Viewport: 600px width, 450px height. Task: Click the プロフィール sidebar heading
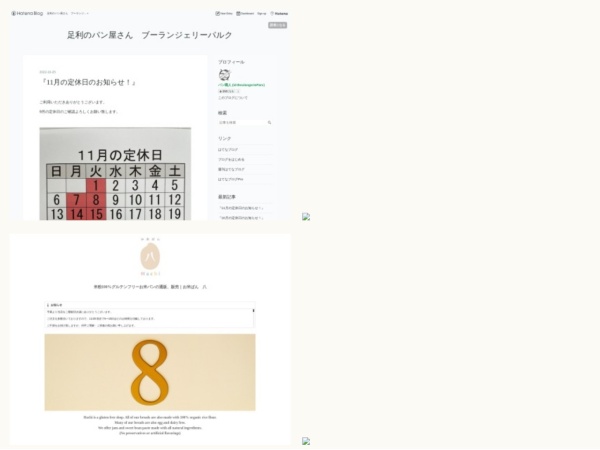tap(231, 62)
